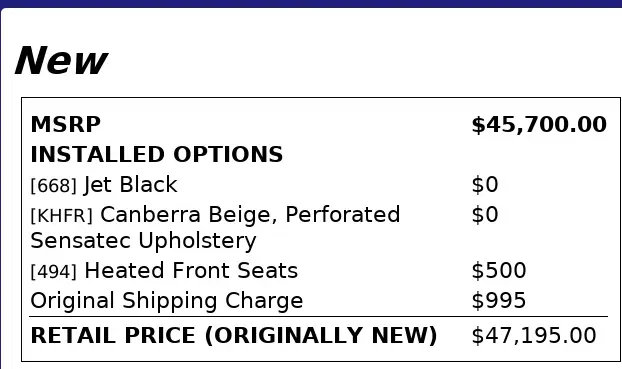The width and height of the screenshot is (622, 369).
Task: Click the [494] option code
Action: point(54,271)
